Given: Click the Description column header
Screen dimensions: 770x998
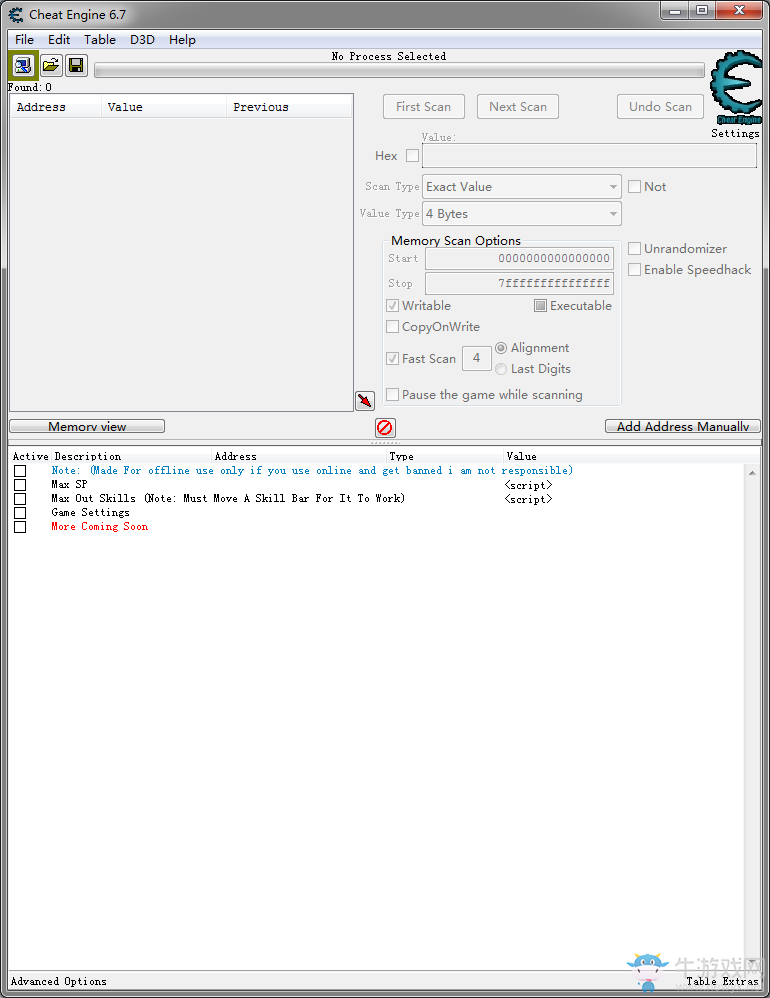Looking at the screenshot, I should click(x=132, y=456).
